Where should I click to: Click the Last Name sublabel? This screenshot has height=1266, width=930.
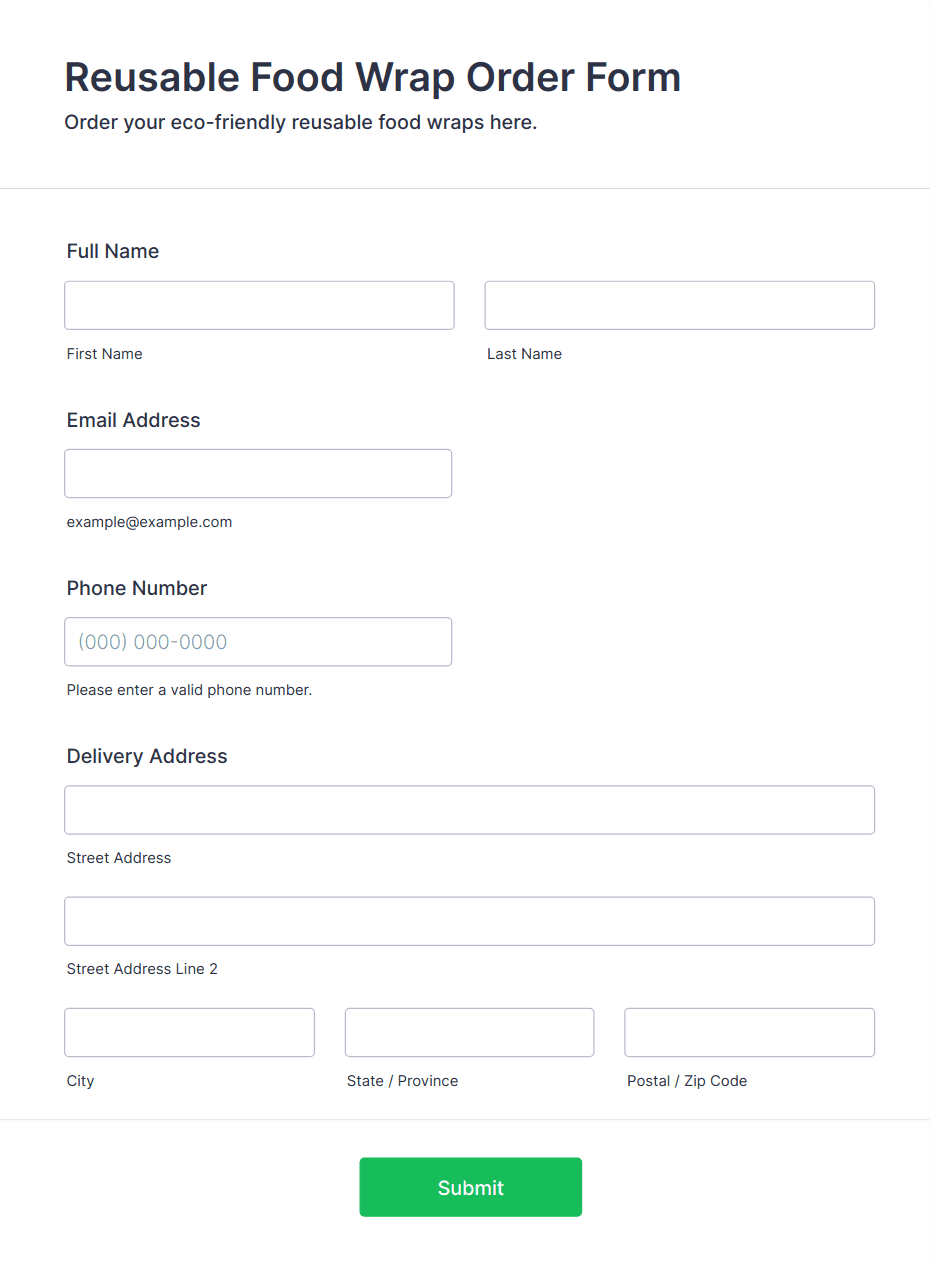point(525,354)
